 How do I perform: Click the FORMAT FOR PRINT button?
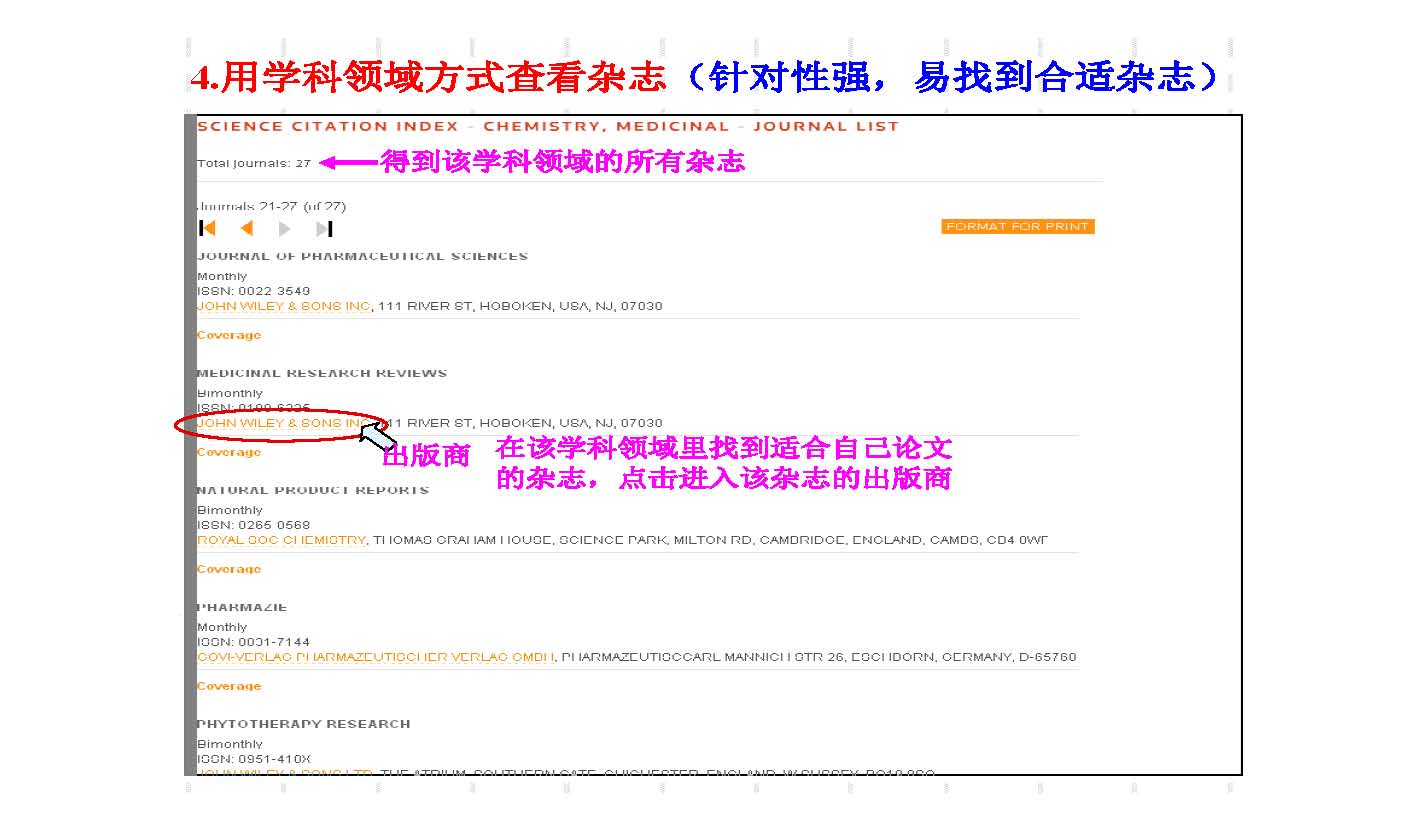1017,227
